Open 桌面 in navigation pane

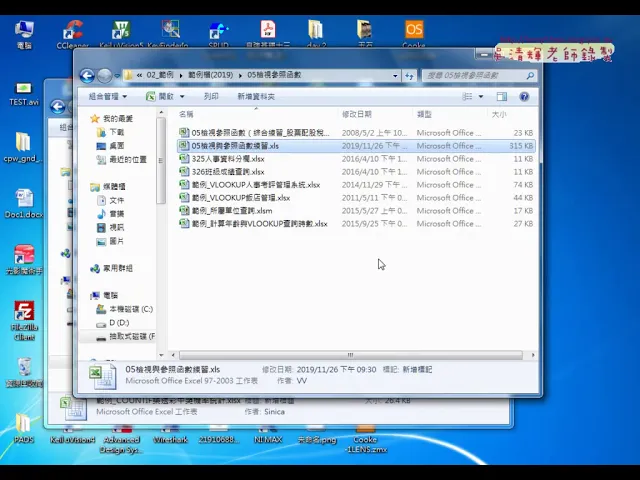pos(117,146)
